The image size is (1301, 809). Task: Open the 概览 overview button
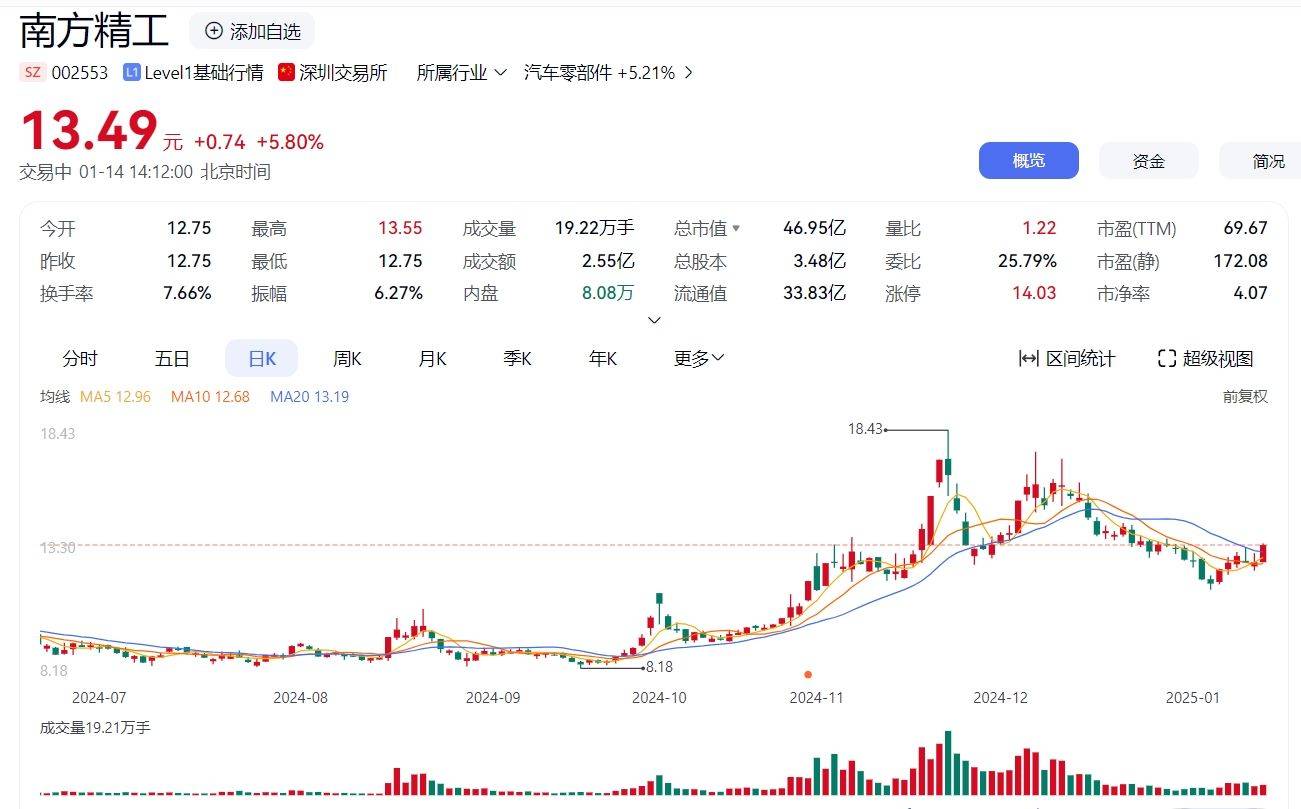click(1029, 161)
